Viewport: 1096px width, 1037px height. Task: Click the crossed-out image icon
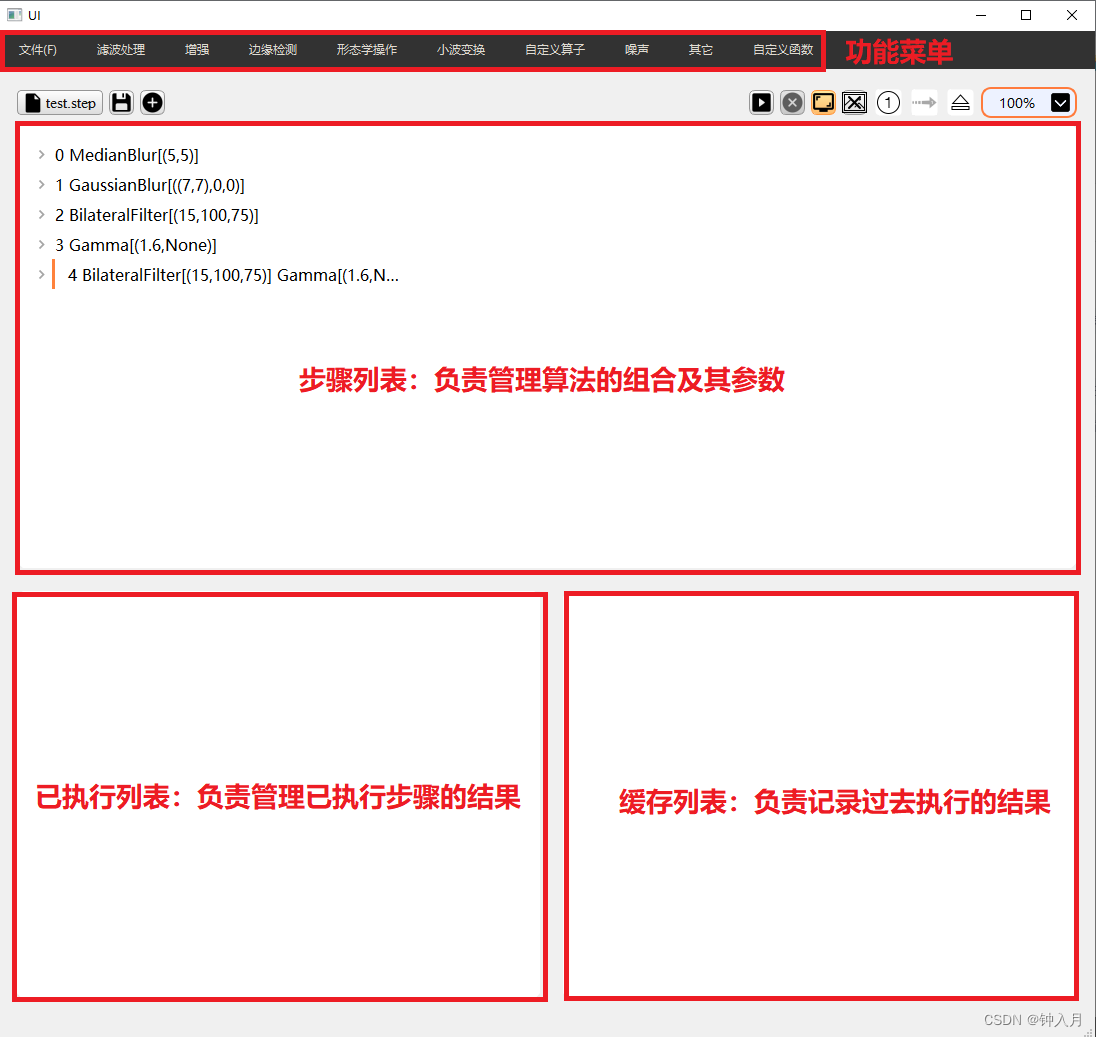click(854, 103)
